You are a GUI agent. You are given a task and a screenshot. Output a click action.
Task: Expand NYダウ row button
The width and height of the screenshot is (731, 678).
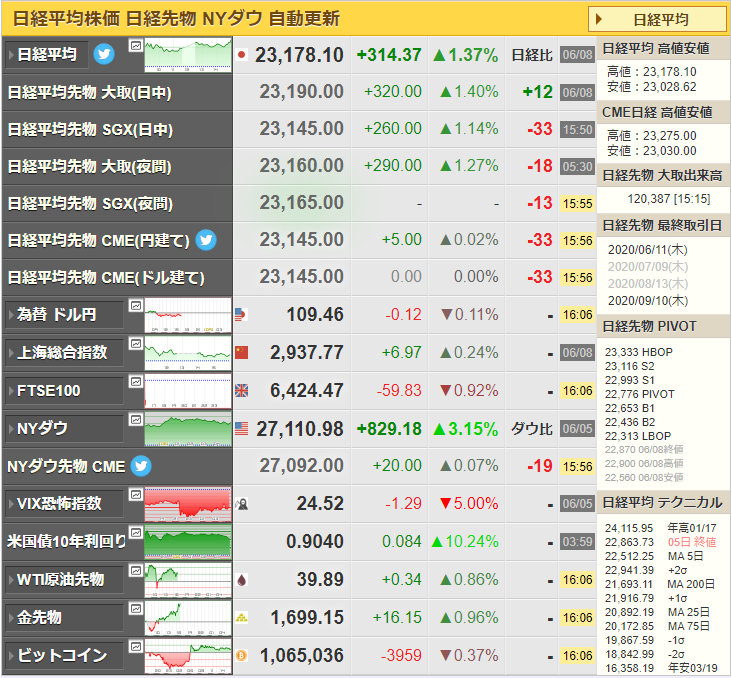(x=64, y=429)
